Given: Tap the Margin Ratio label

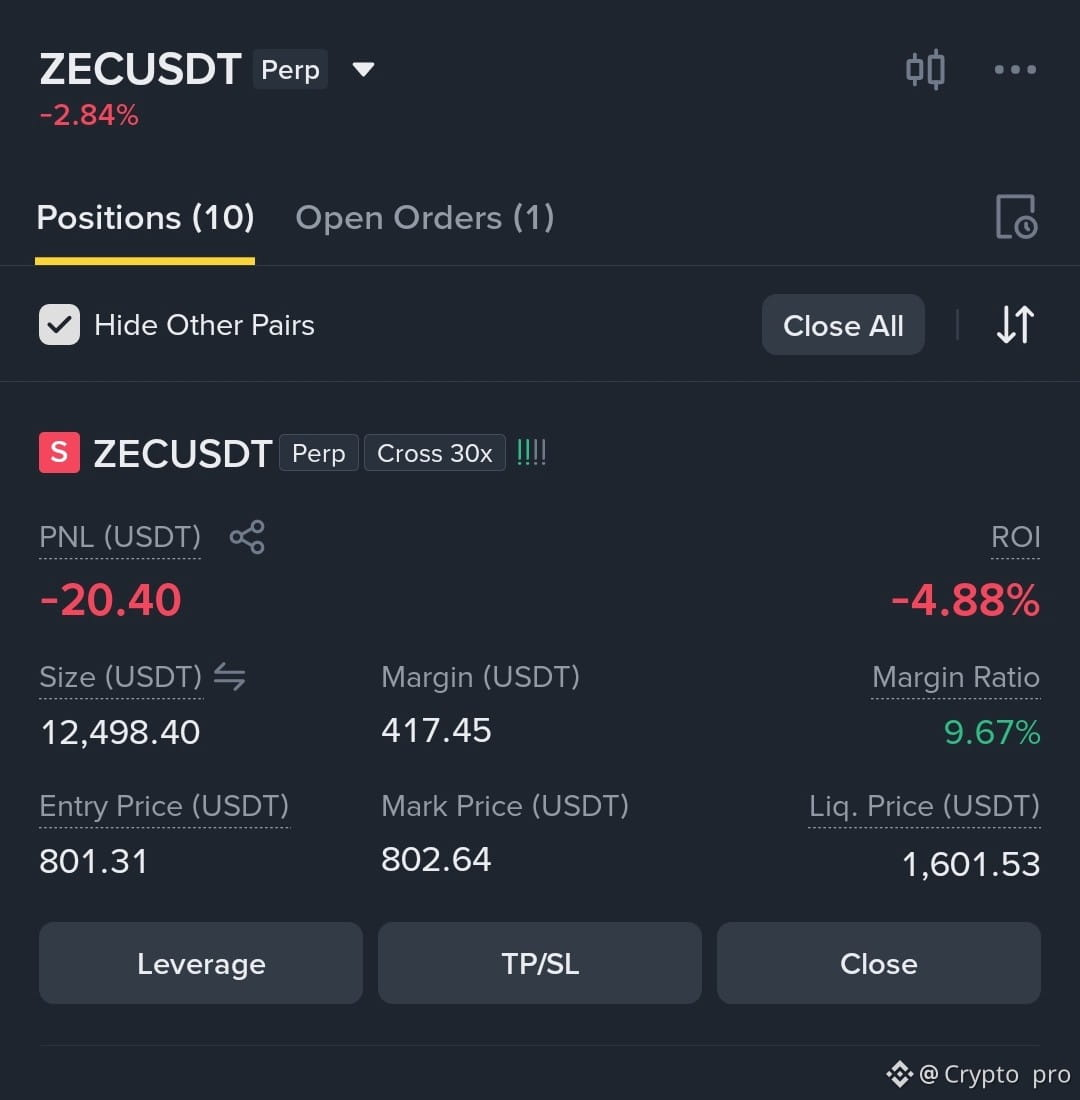Looking at the screenshot, I should (x=956, y=678).
